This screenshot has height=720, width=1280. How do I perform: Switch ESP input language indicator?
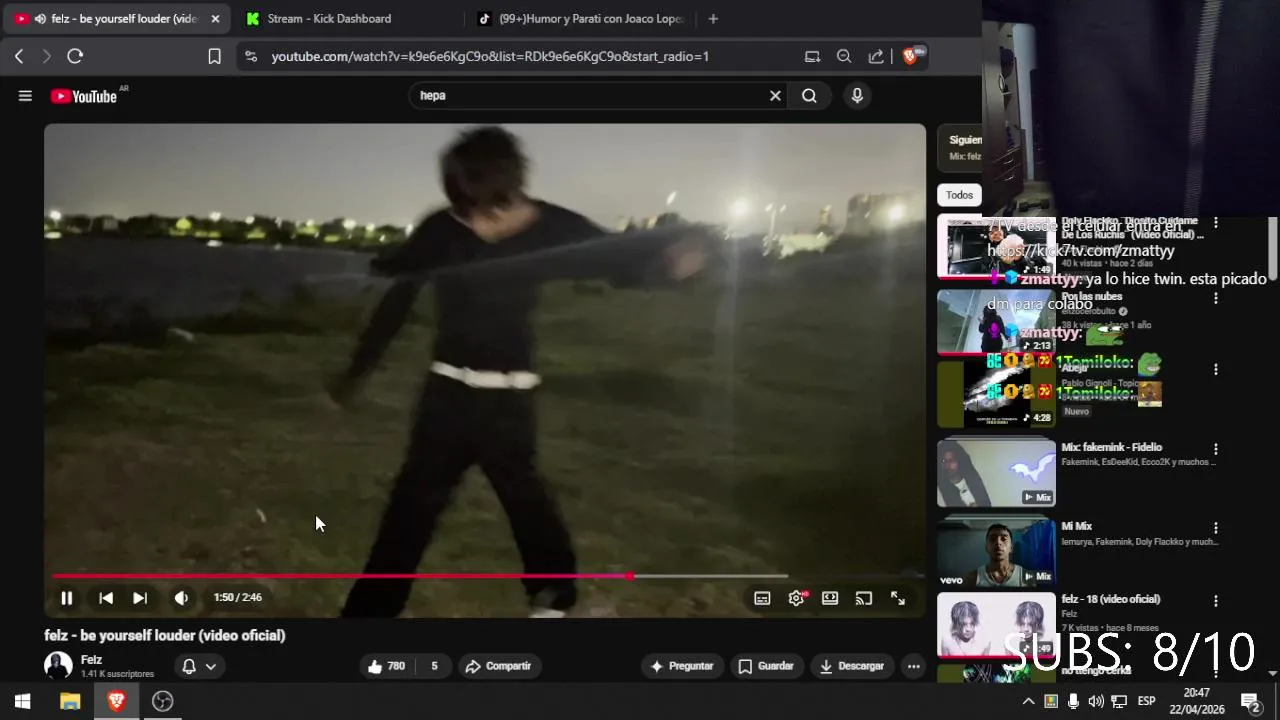coord(1146,701)
